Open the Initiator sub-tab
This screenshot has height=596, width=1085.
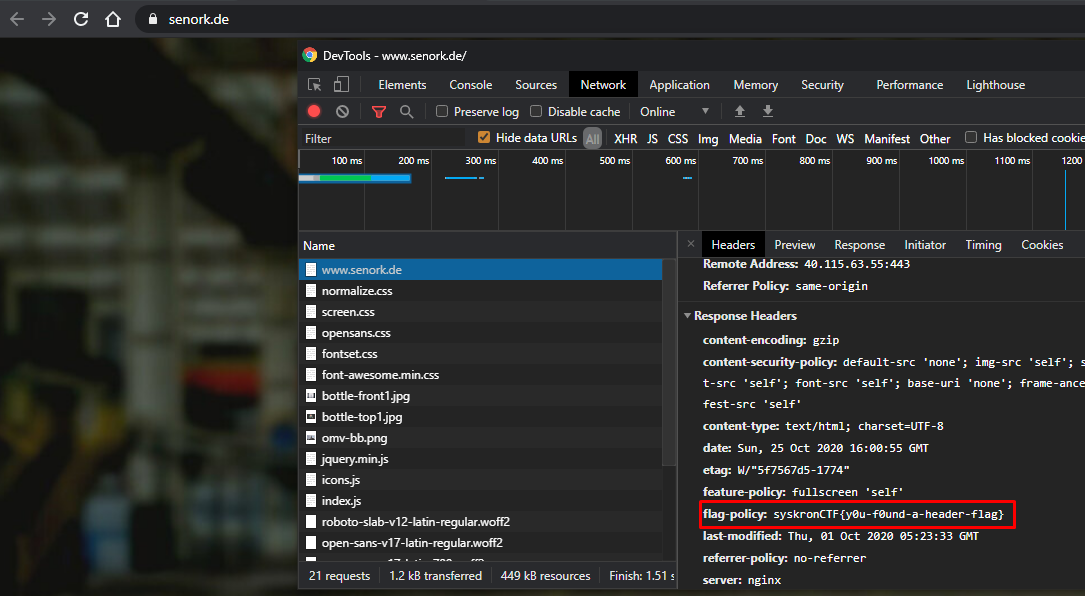coord(924,244)
